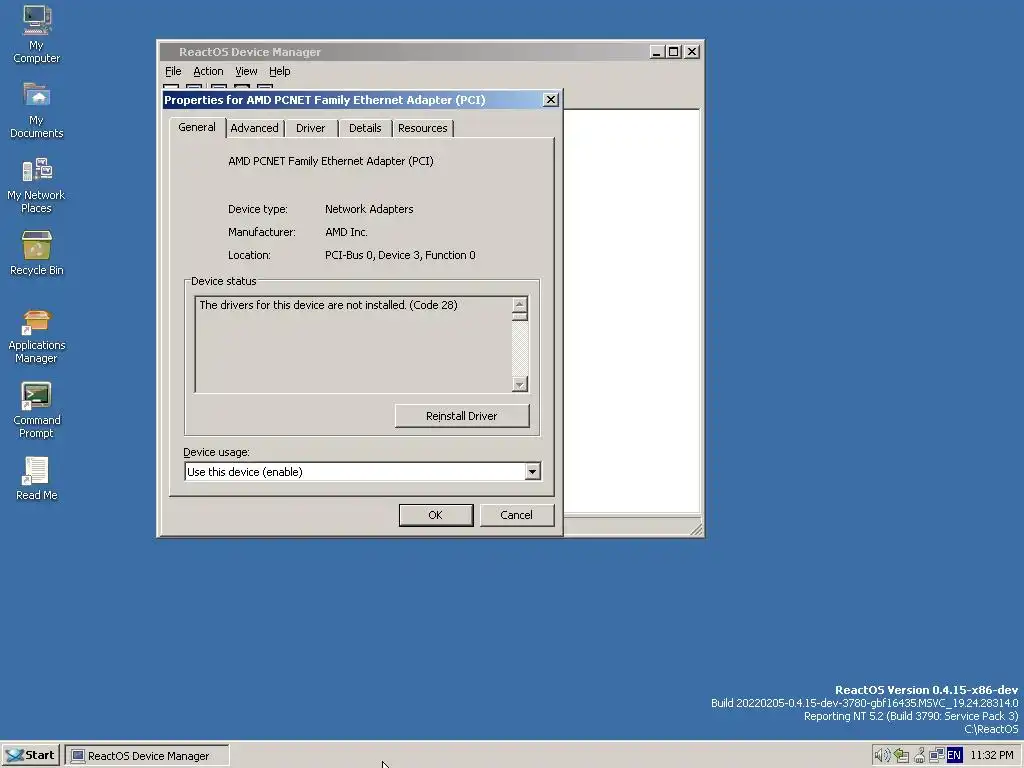Select the My Documents desktop icon
Screen dimensions: 1024x768
tap(37, 110)
